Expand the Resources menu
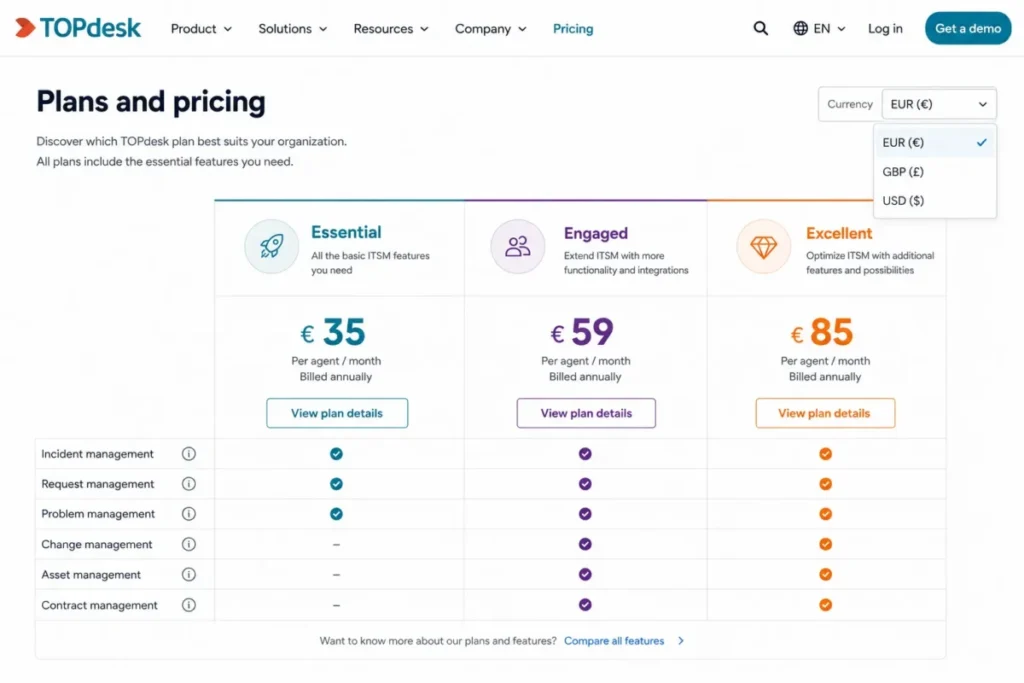 (391, 29)
